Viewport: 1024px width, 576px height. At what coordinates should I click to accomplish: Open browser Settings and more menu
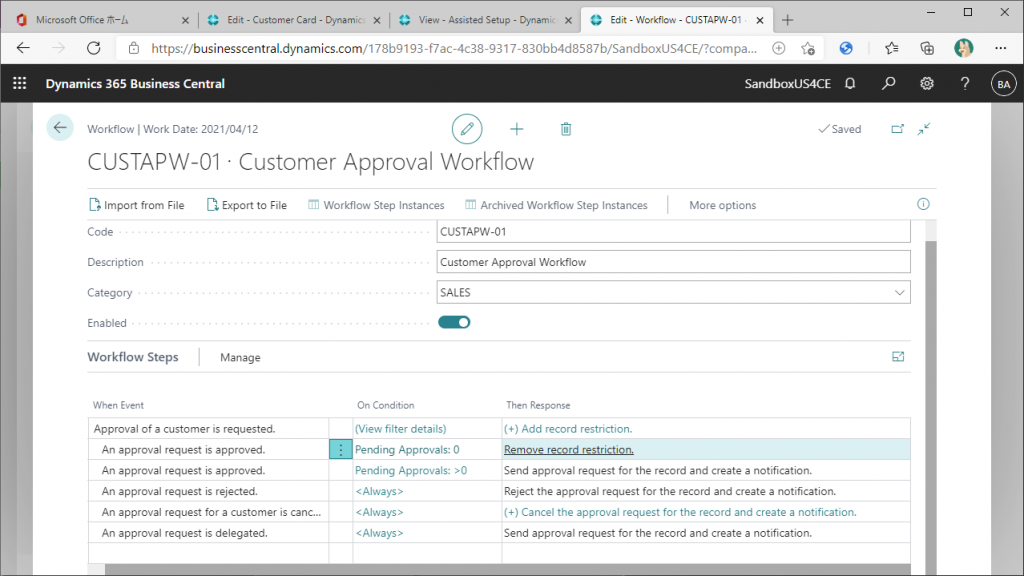click(x=1000, y=48)
